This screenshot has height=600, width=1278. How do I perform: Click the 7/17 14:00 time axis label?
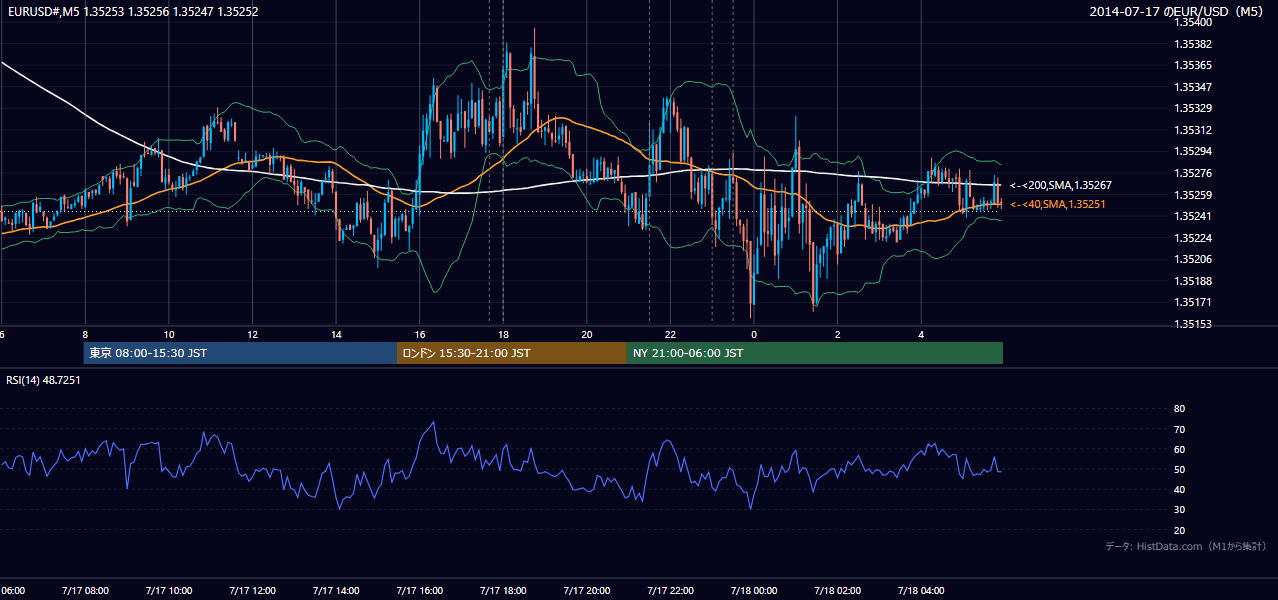click(x=336, y=591)
